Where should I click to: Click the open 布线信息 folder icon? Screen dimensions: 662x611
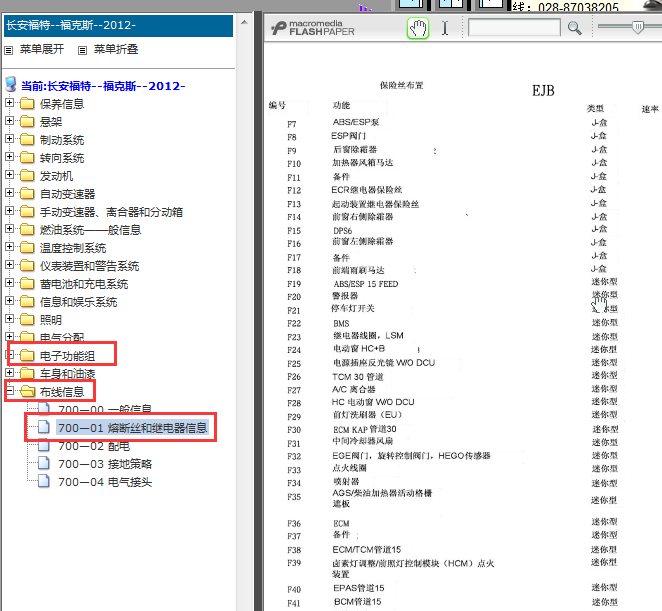click(x=28, y=391)
